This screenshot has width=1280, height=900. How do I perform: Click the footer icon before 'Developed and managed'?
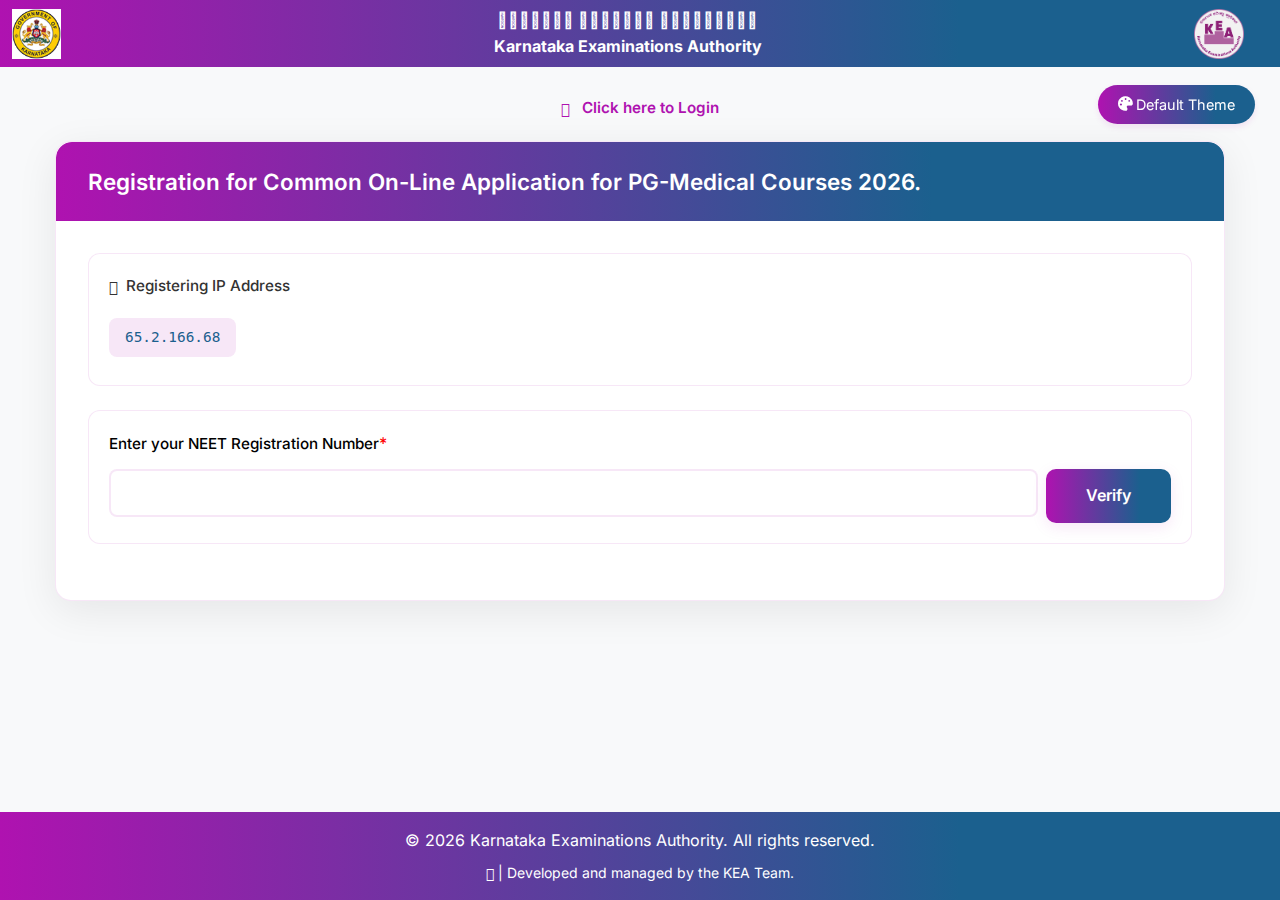pos(490,874)
